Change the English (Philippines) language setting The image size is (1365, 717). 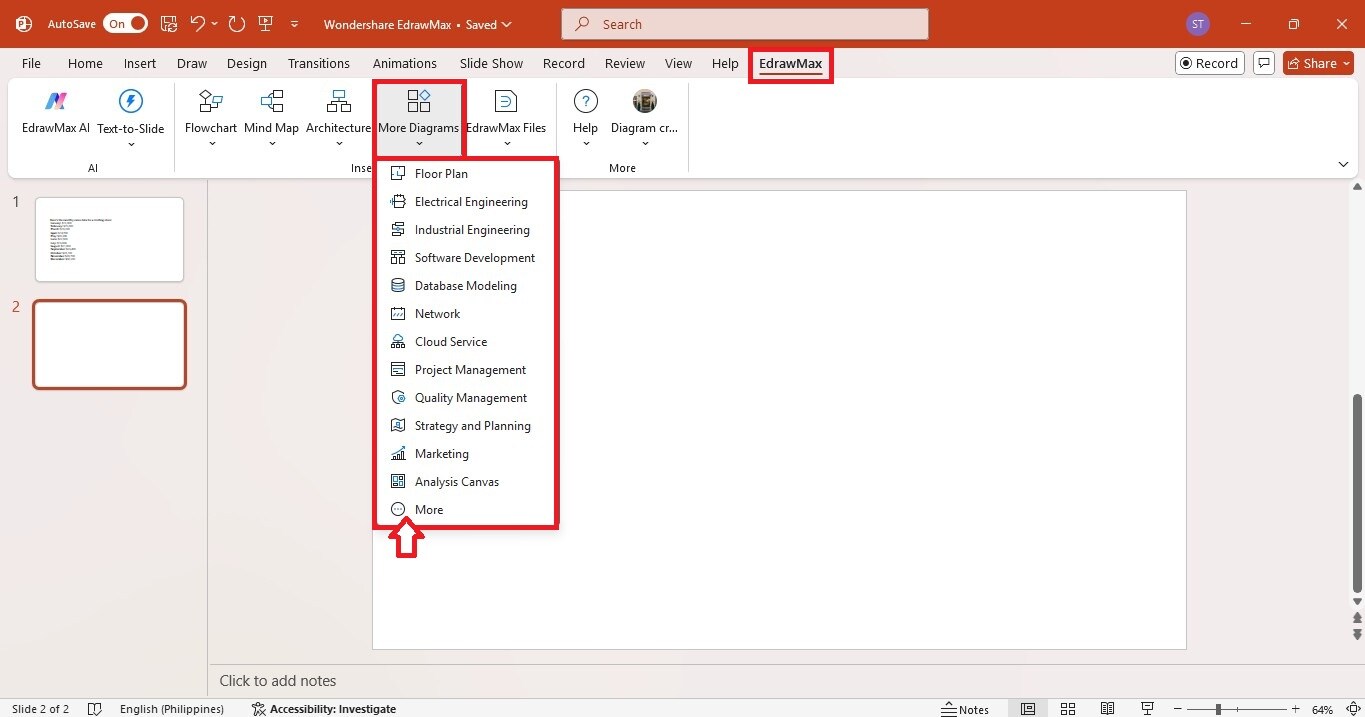pyautogui.click(x=172, y=709)
